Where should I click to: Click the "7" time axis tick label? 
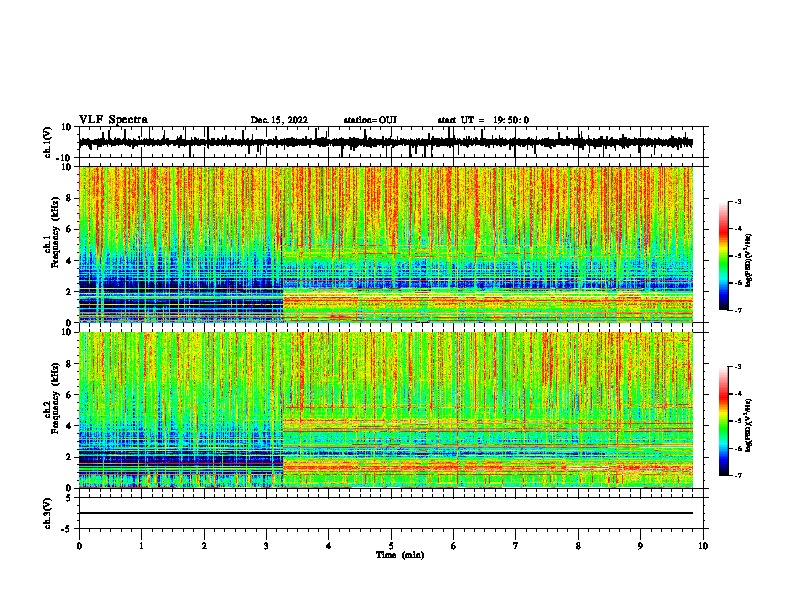point(516,546)
